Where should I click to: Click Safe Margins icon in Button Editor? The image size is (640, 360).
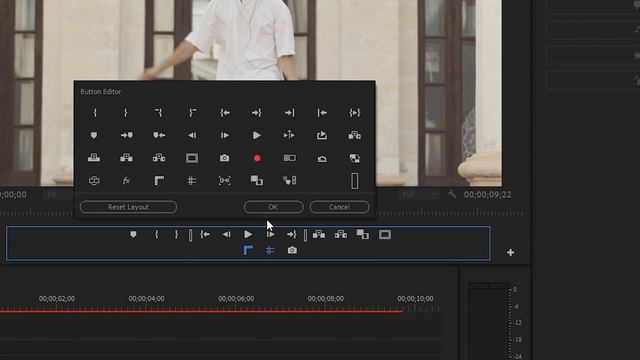[x=192, y=158]
